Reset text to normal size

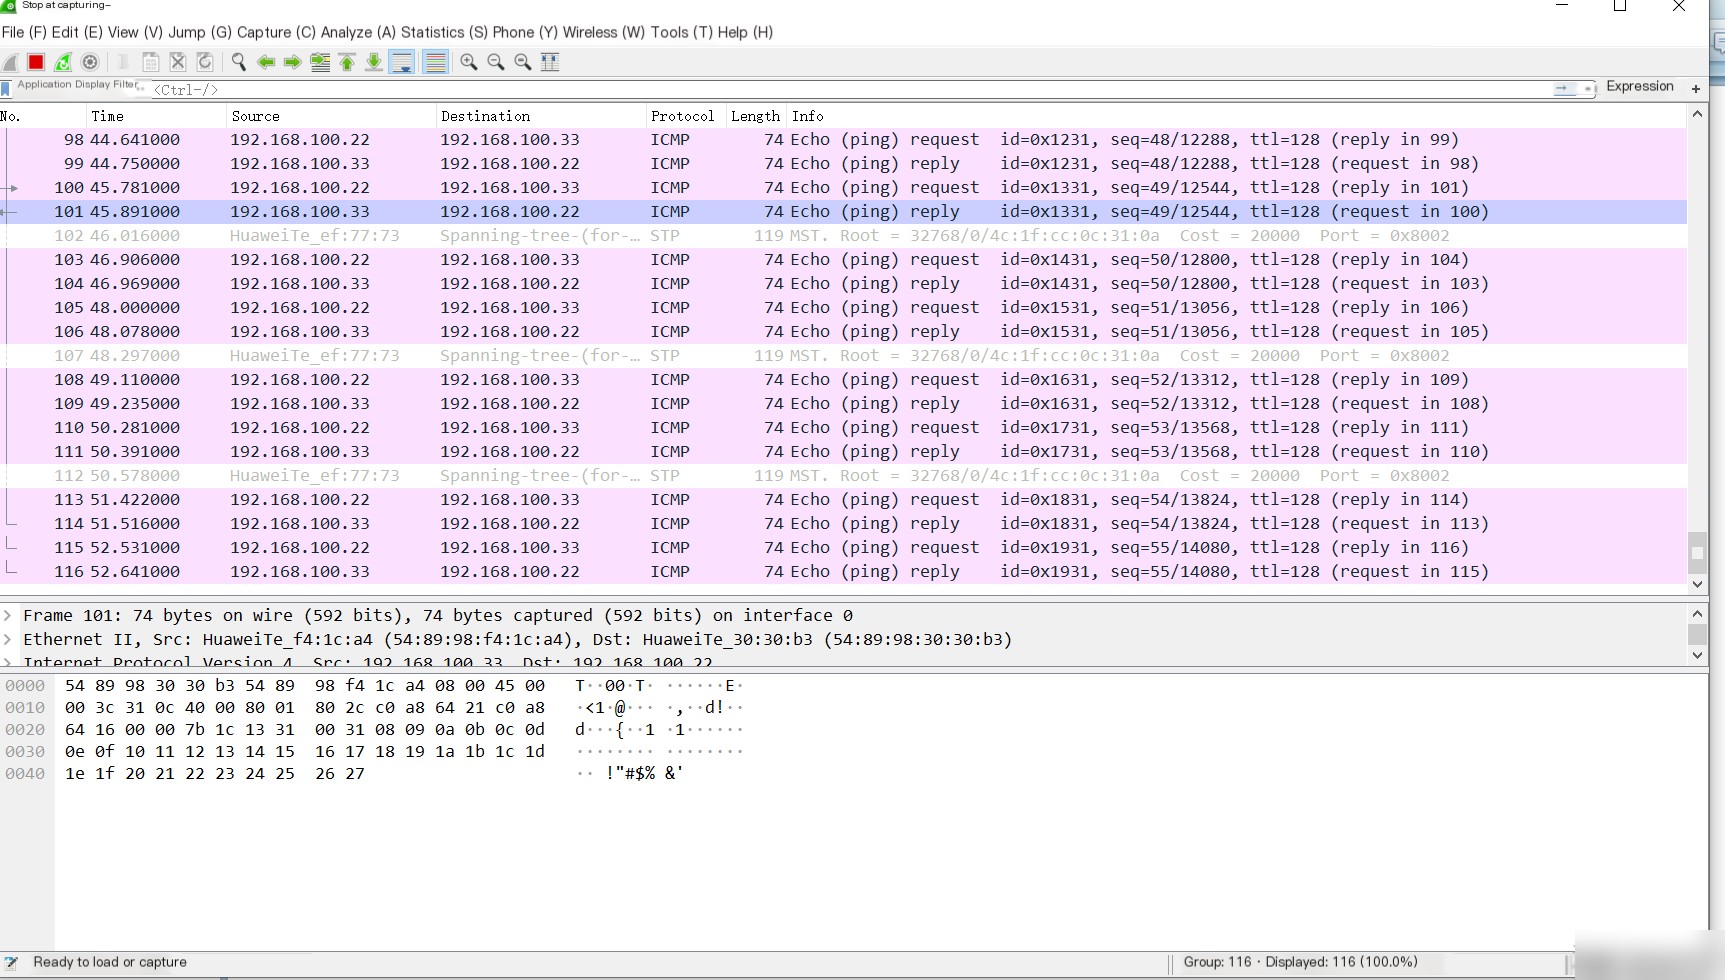522,62
